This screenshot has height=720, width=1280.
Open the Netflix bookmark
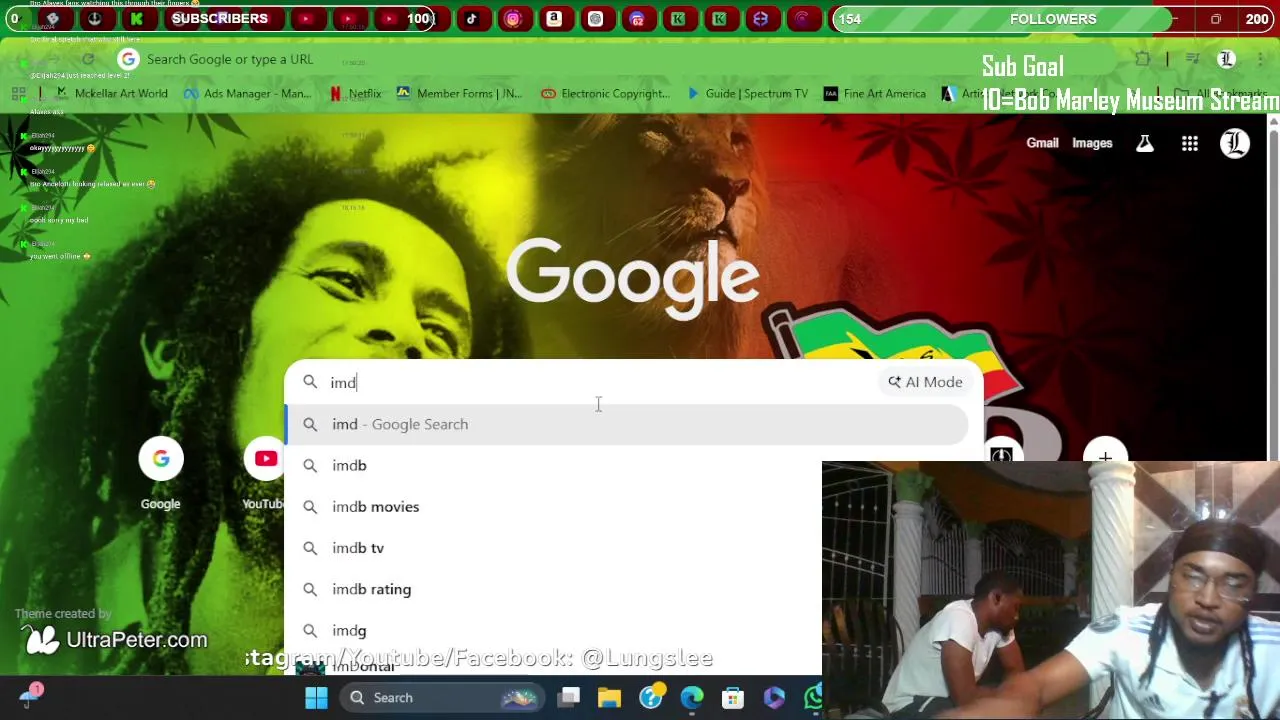click(355, 93)
